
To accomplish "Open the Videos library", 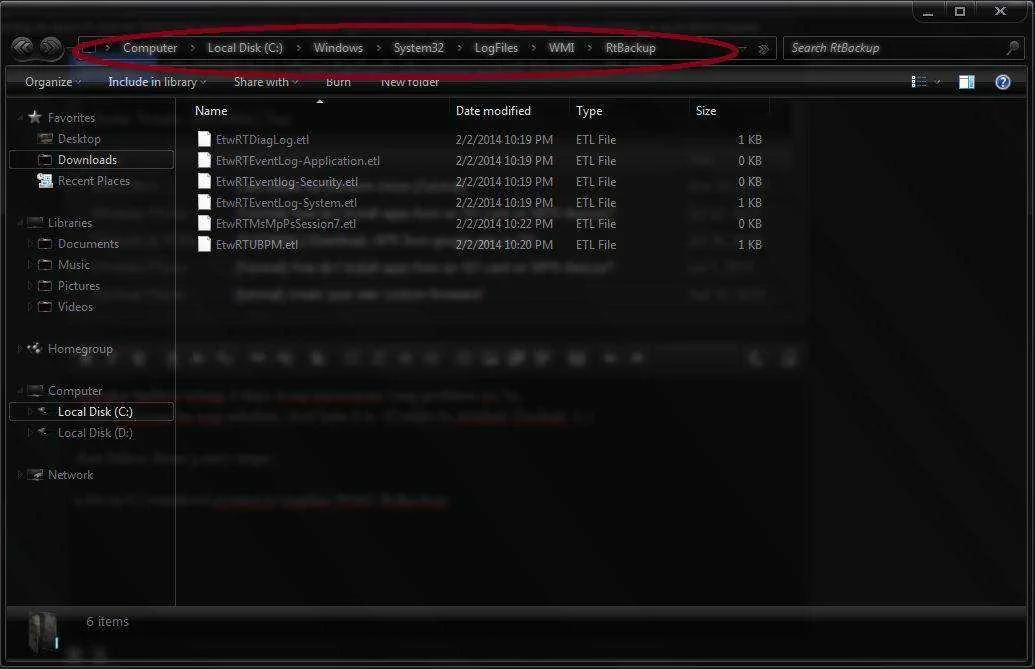I will coord(75,307).
